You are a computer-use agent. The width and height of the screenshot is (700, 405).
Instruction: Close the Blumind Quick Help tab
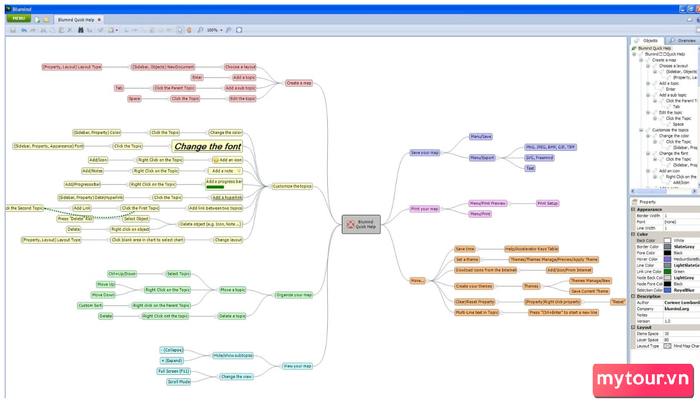[100, 20]
